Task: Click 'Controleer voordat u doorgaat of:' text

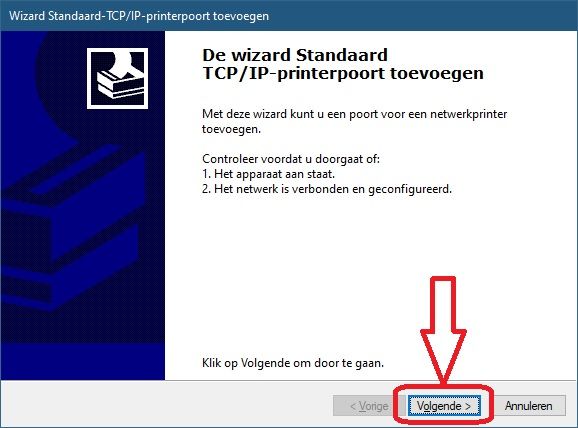Action: tap(291, 159)
